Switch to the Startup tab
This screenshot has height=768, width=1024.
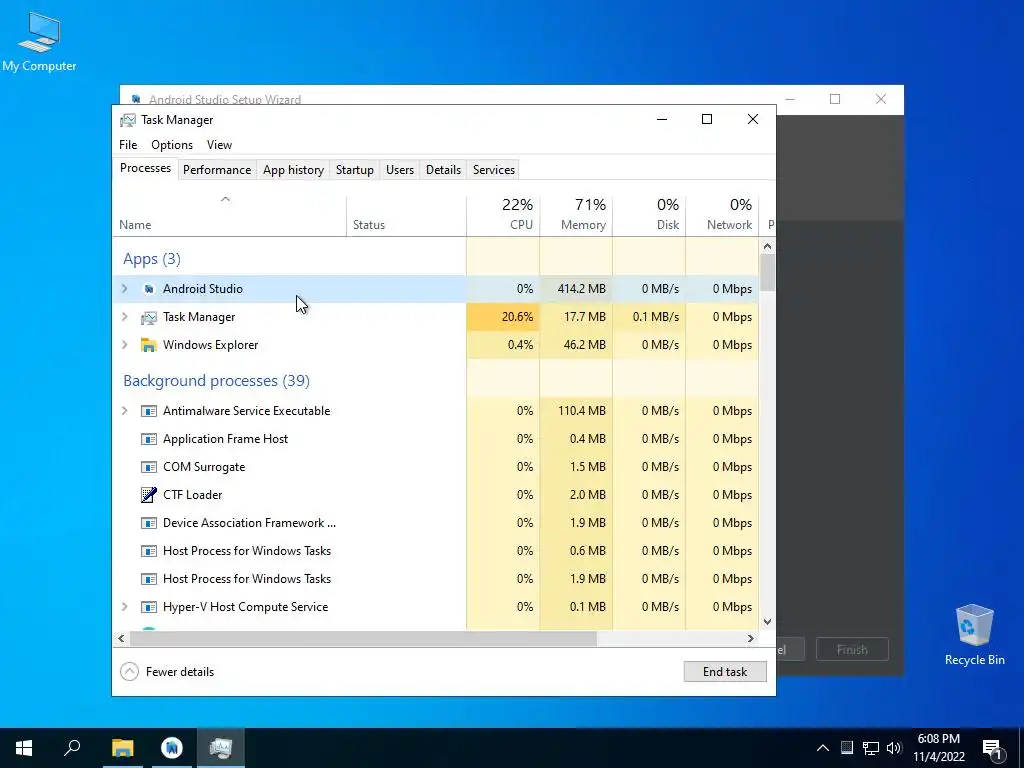[355, 170]
